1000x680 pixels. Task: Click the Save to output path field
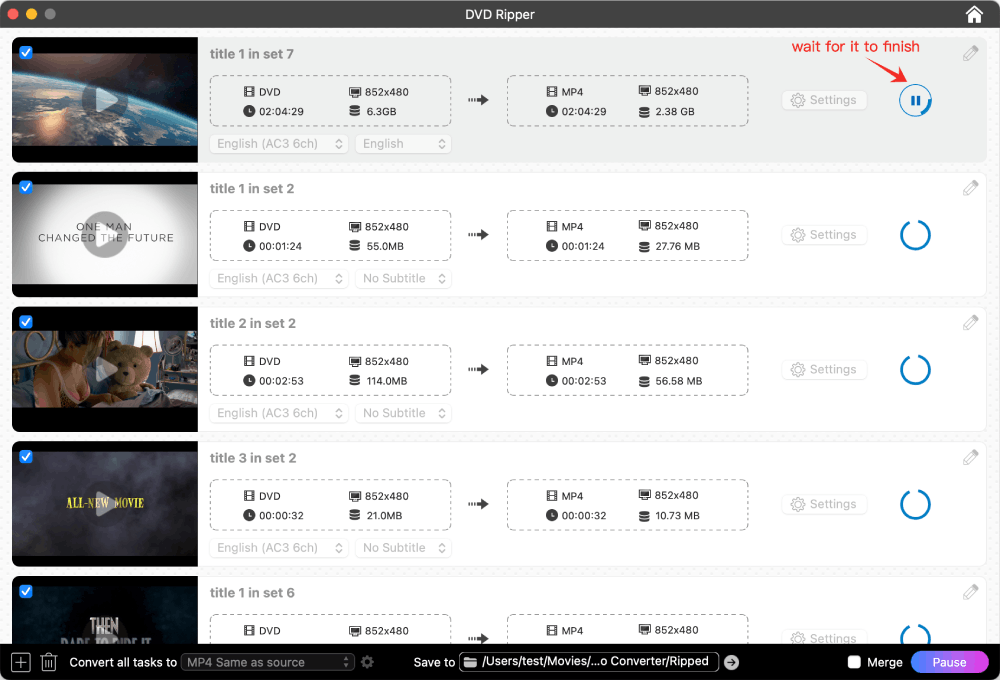[x=588, y=662]
